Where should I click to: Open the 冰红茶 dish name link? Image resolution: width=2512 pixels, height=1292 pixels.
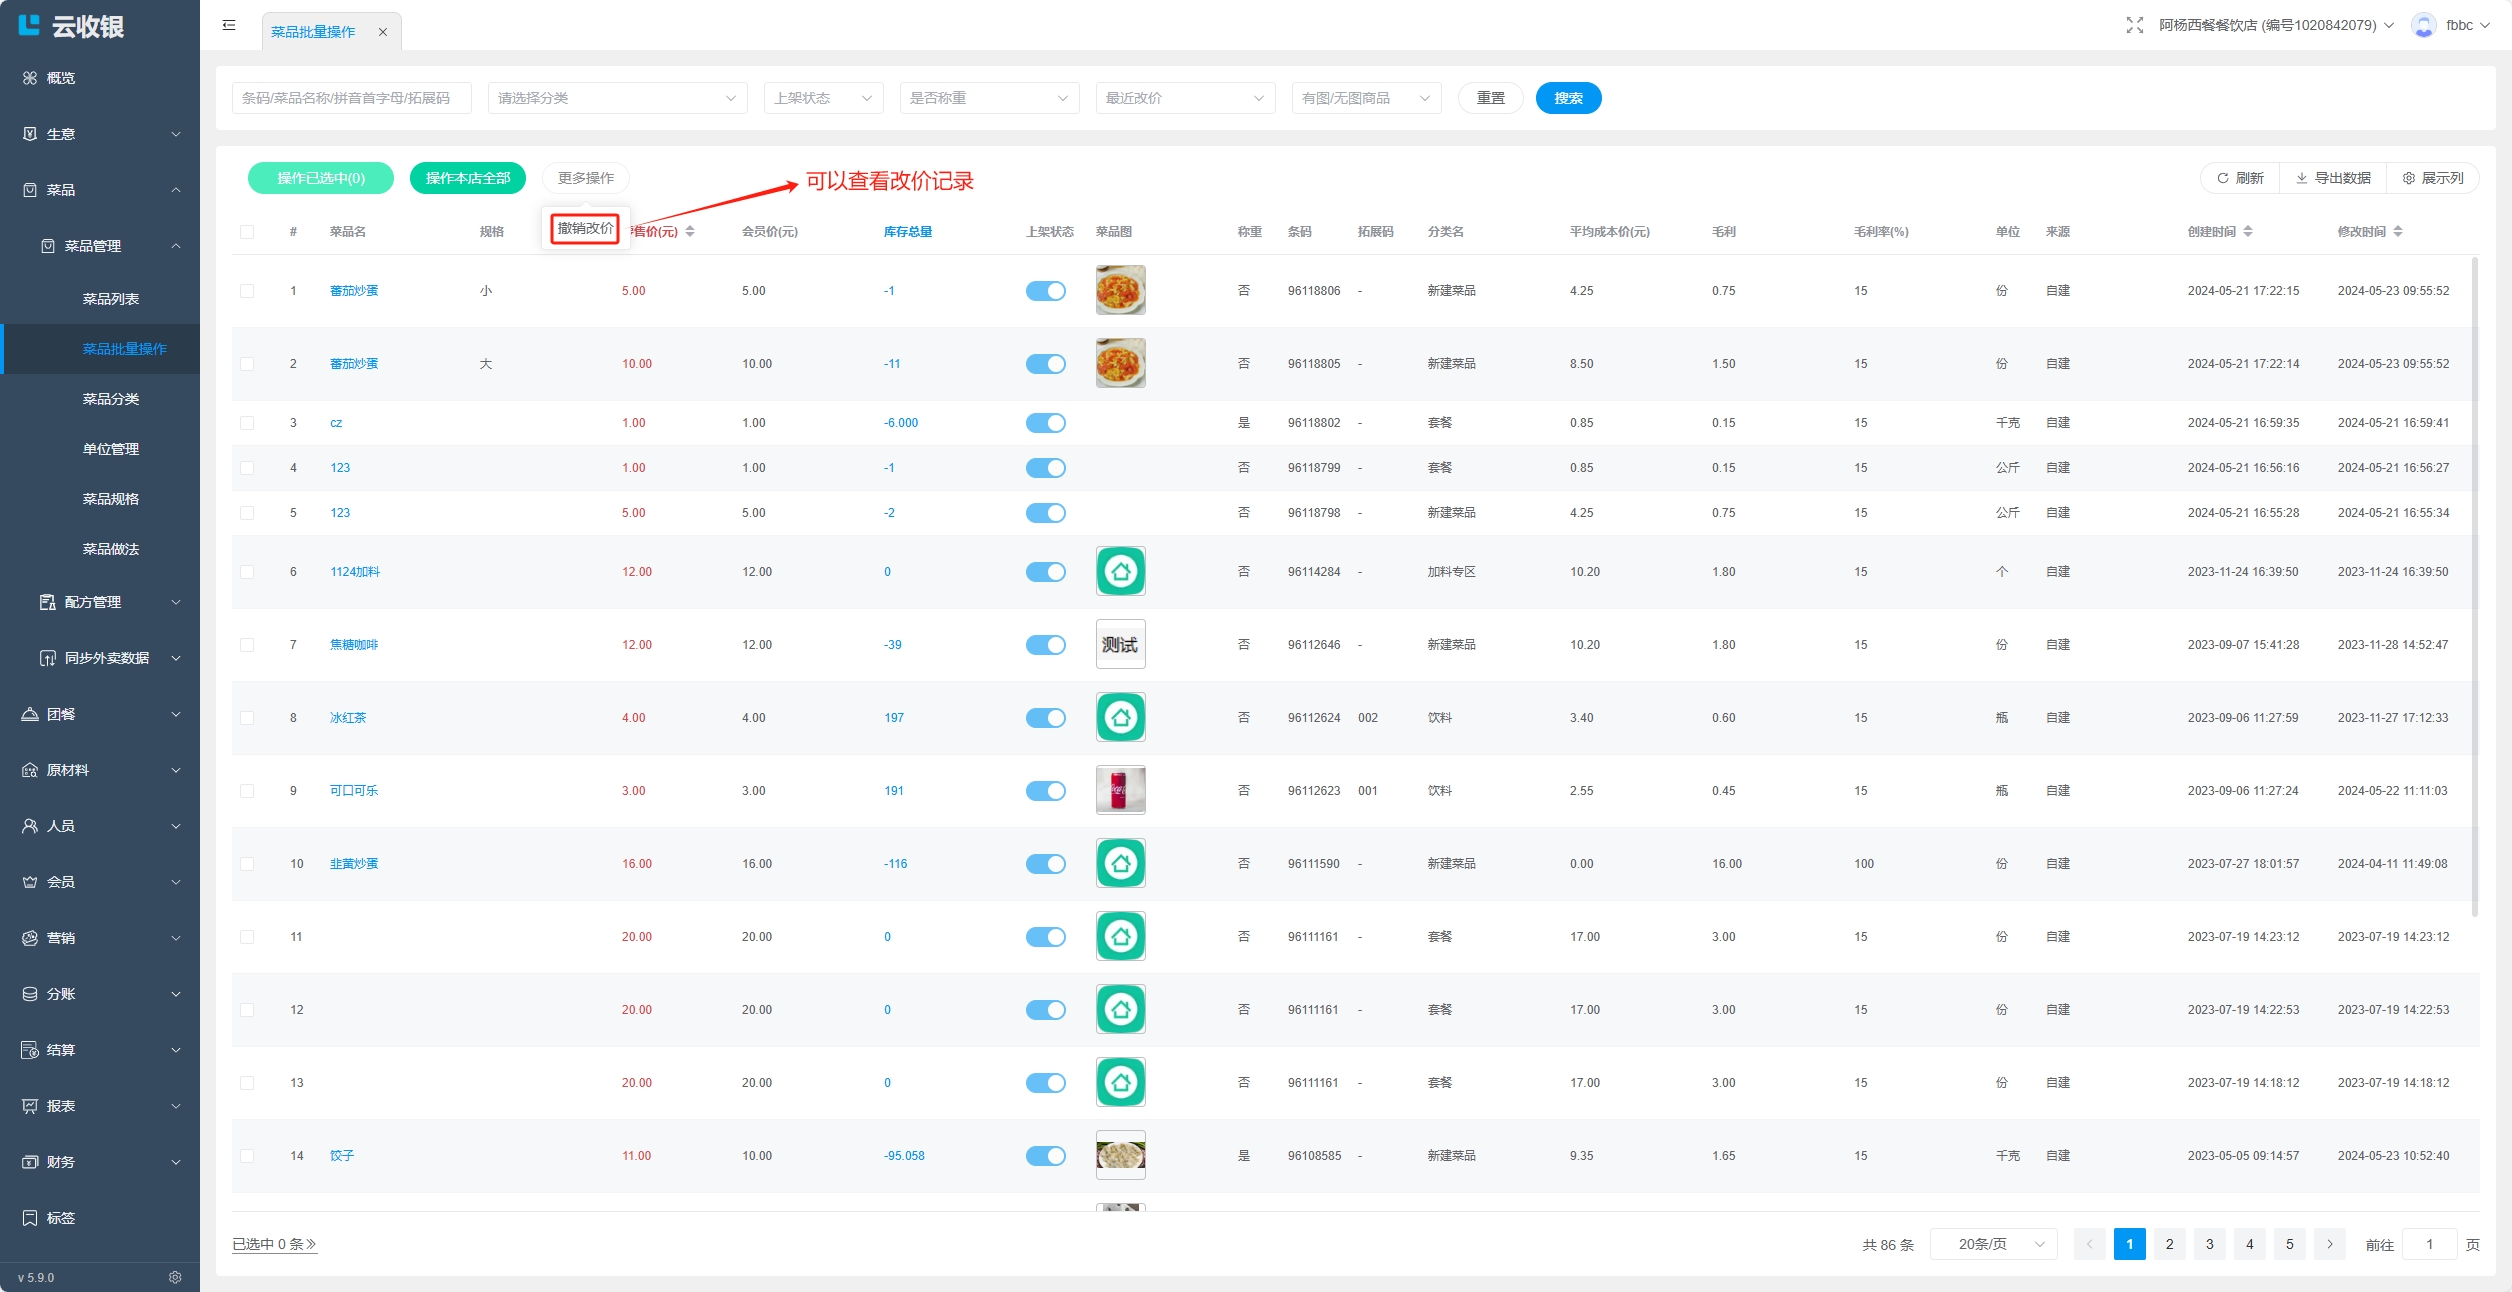[348, 717]
